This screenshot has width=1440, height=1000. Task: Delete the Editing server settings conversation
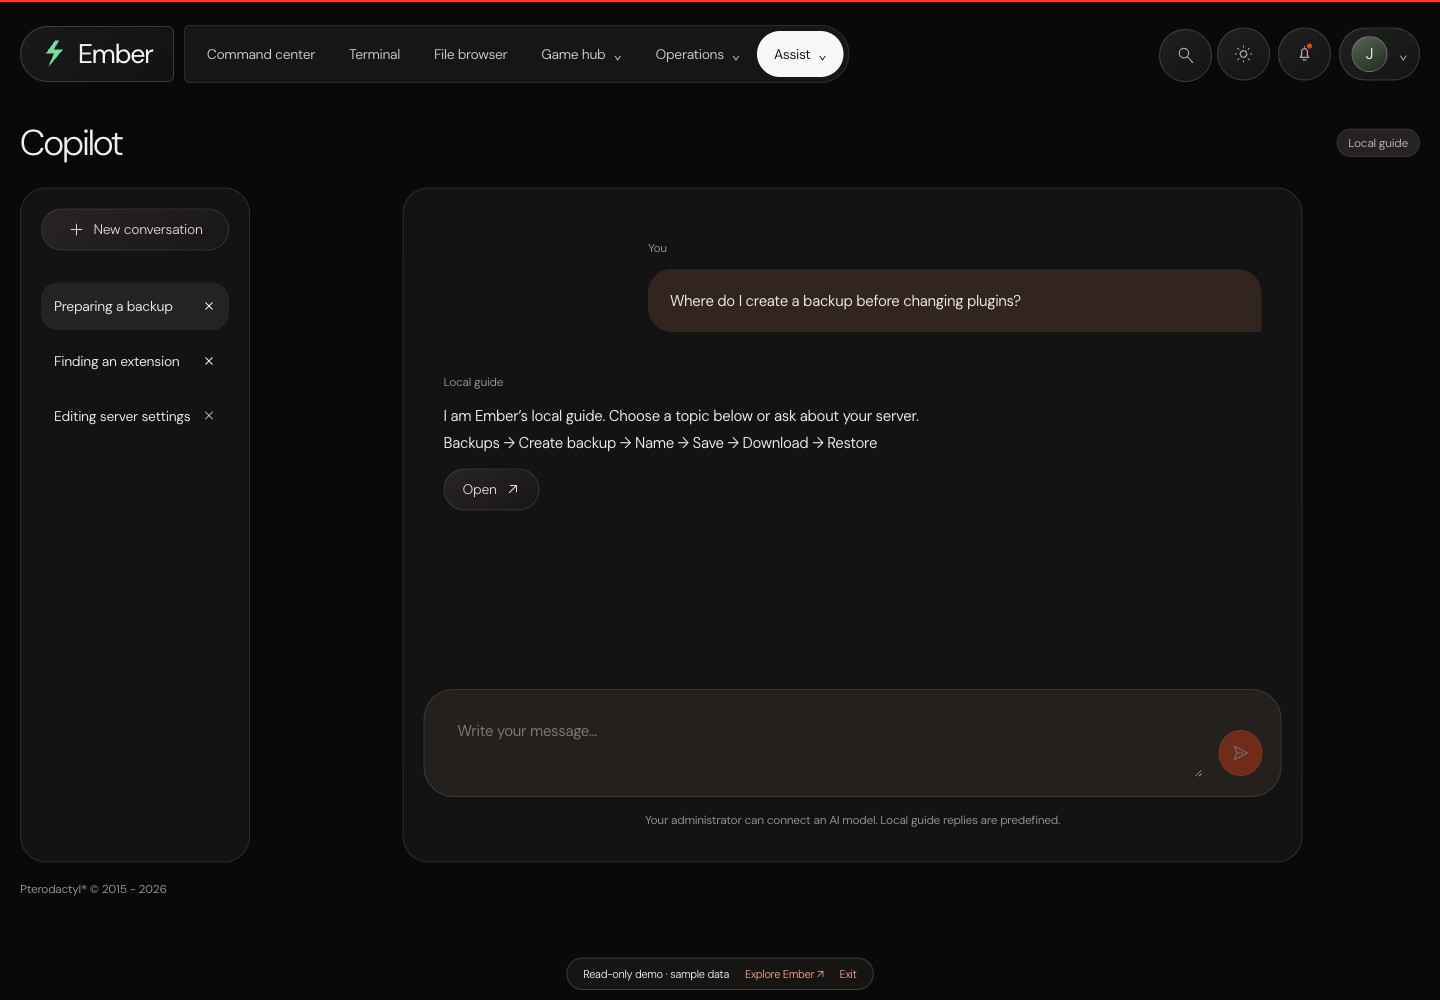click(209, 415)
